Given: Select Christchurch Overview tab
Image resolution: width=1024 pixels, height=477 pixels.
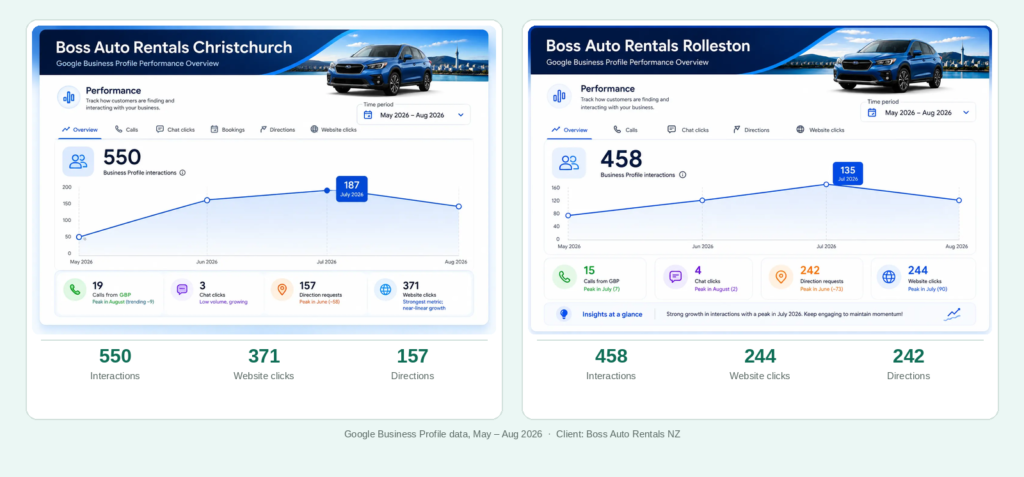Looking at the screenshot, I should [80, 129].
